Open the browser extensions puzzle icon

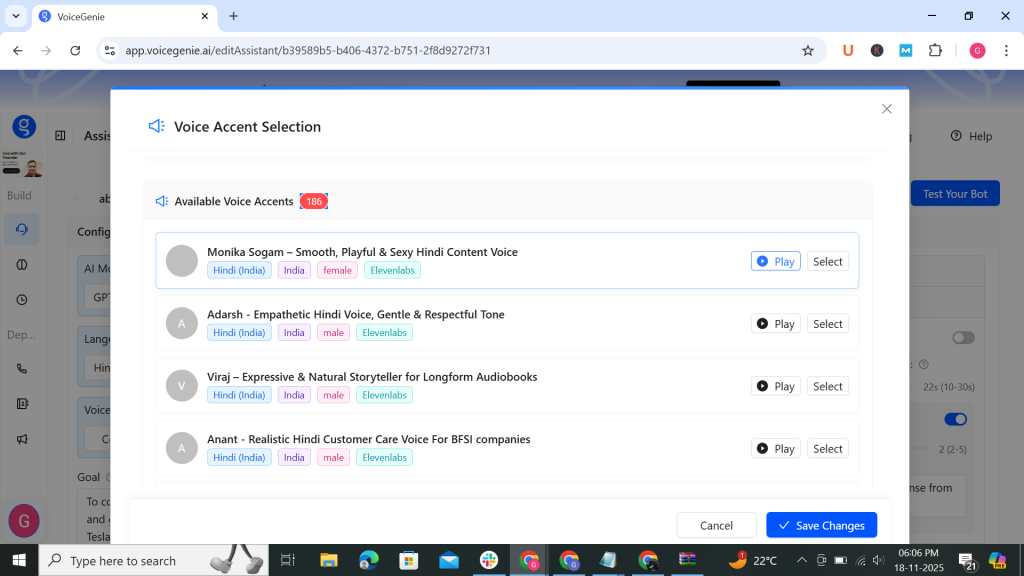[935, 50]
